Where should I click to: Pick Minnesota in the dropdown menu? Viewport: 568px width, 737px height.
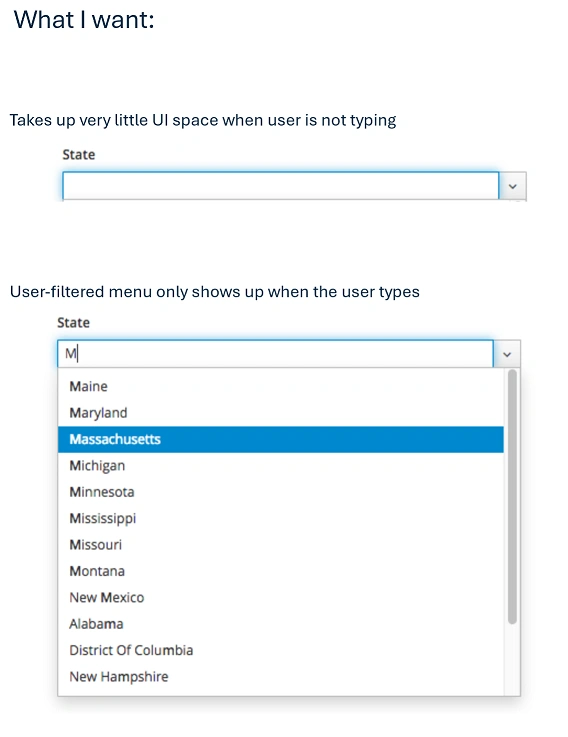click(280, 492)
